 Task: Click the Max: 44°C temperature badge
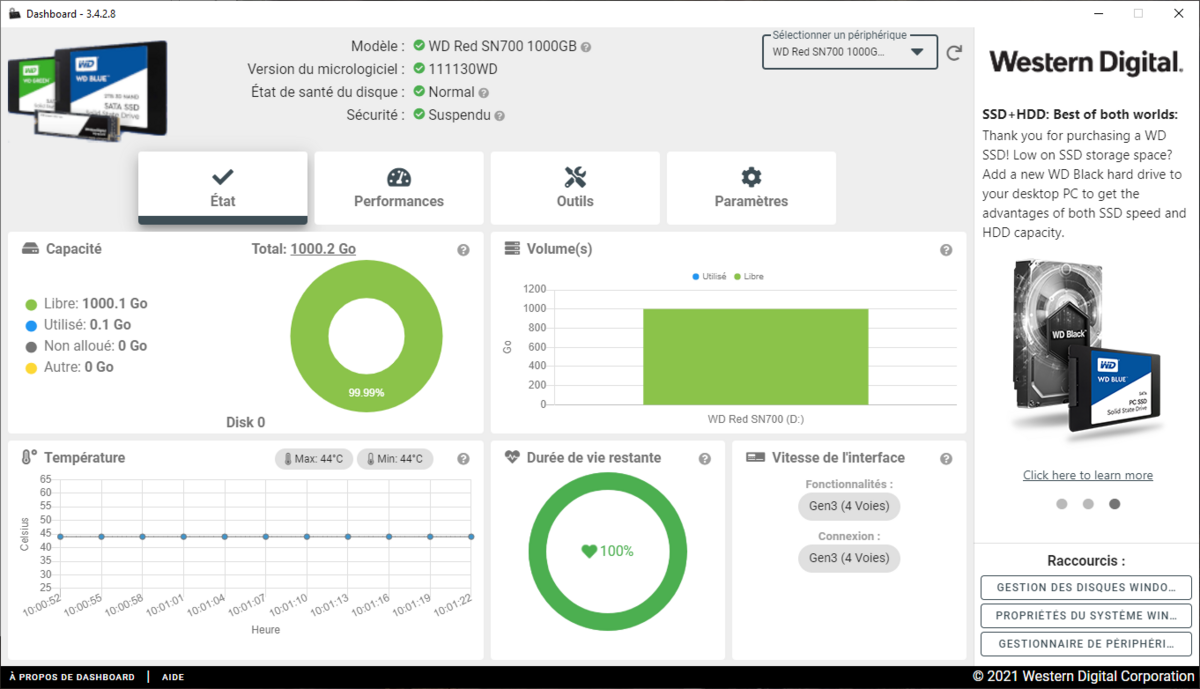pyautogui.click(x=314, y=459)
